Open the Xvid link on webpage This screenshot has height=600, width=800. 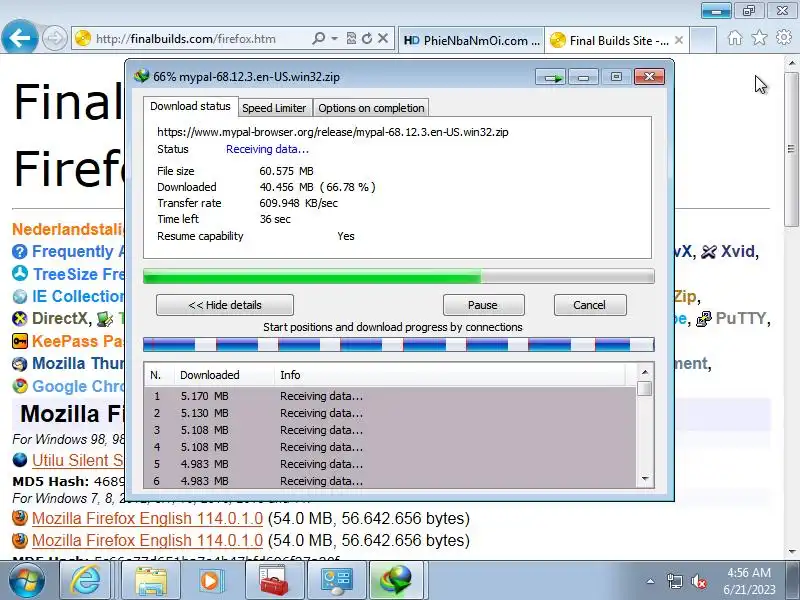coord(737,252)
